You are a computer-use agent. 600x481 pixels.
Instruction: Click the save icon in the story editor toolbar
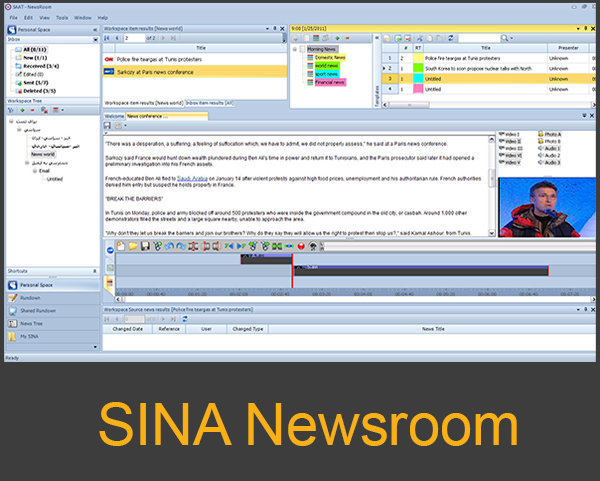coord(107,126)
